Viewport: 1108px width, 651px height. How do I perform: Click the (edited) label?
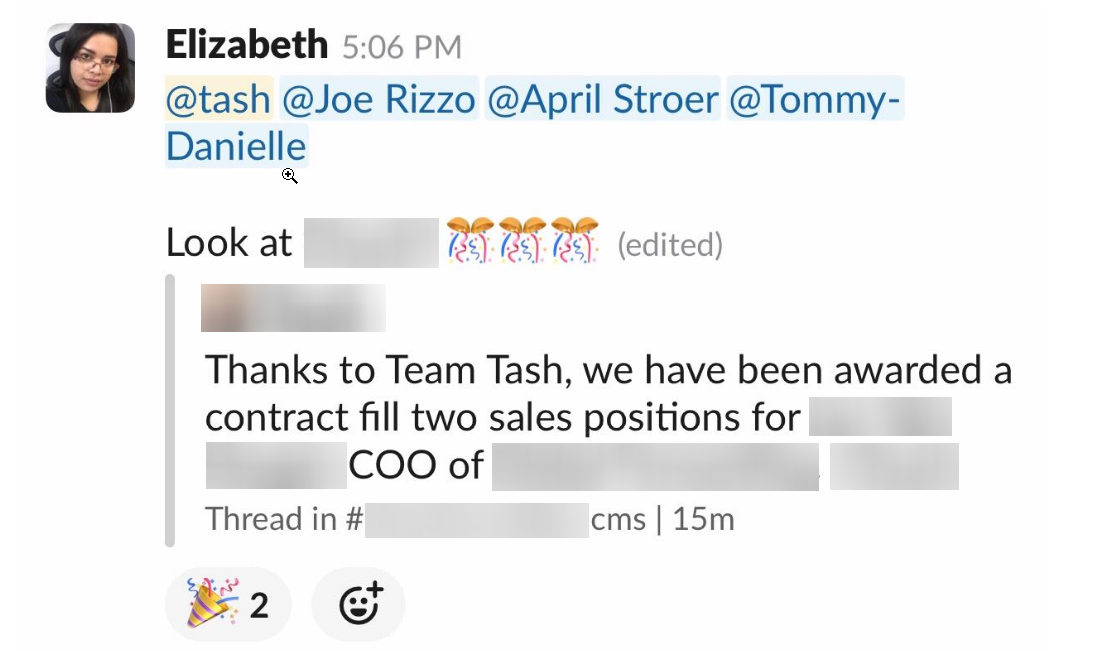(669, 245)
